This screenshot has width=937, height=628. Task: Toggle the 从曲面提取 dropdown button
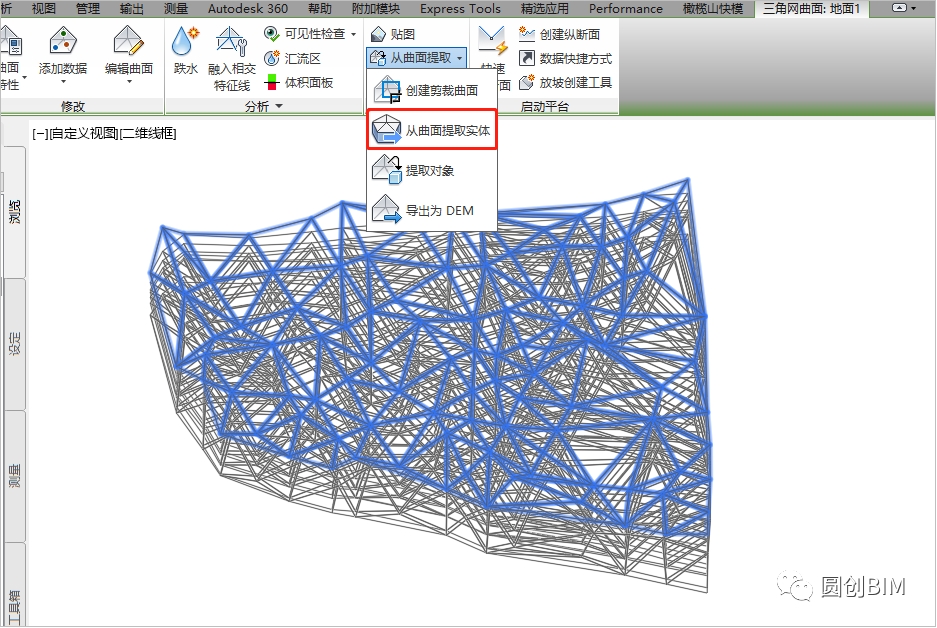click(x=416, y=58)
